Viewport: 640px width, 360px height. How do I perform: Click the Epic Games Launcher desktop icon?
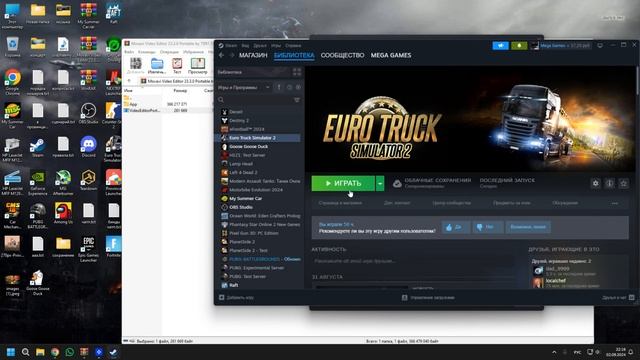pyautogui.click(x=88, y=249)
